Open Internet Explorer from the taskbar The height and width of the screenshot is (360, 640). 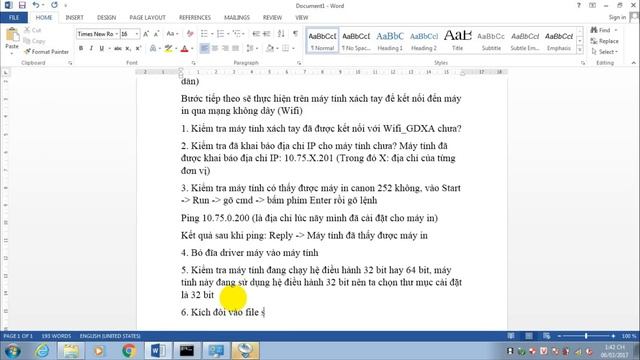point(42,351)
